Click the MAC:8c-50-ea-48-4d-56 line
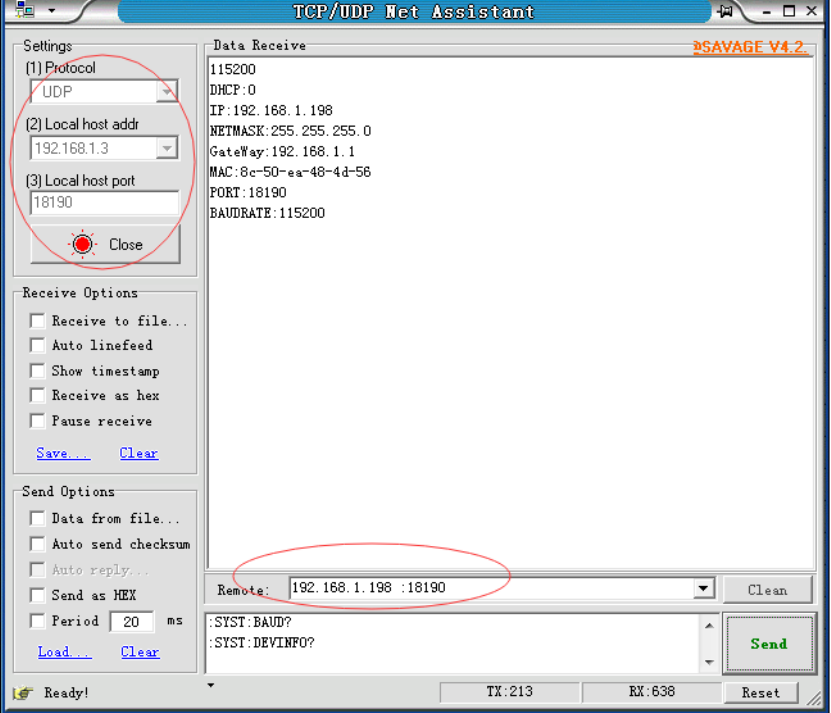 point(290,172)
